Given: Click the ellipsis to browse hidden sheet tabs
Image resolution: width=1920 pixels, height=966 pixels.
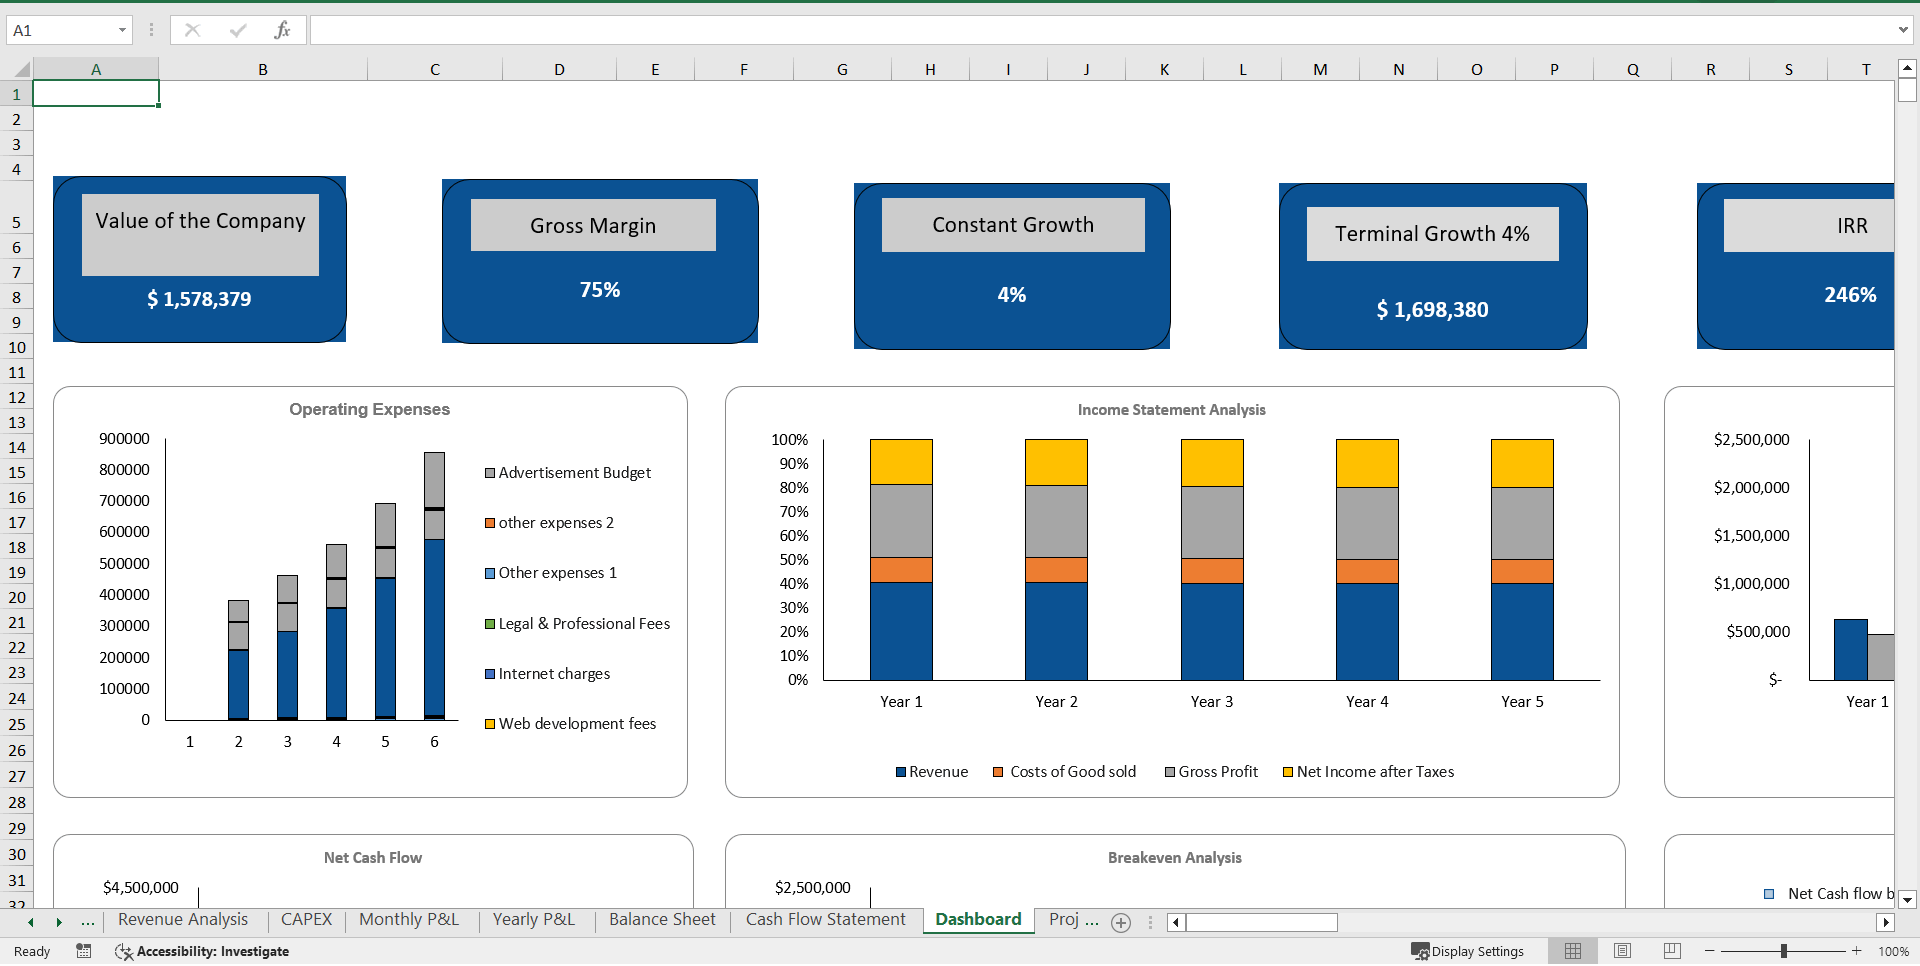Looking at the screenshot, I should click(x=88, y=922).
